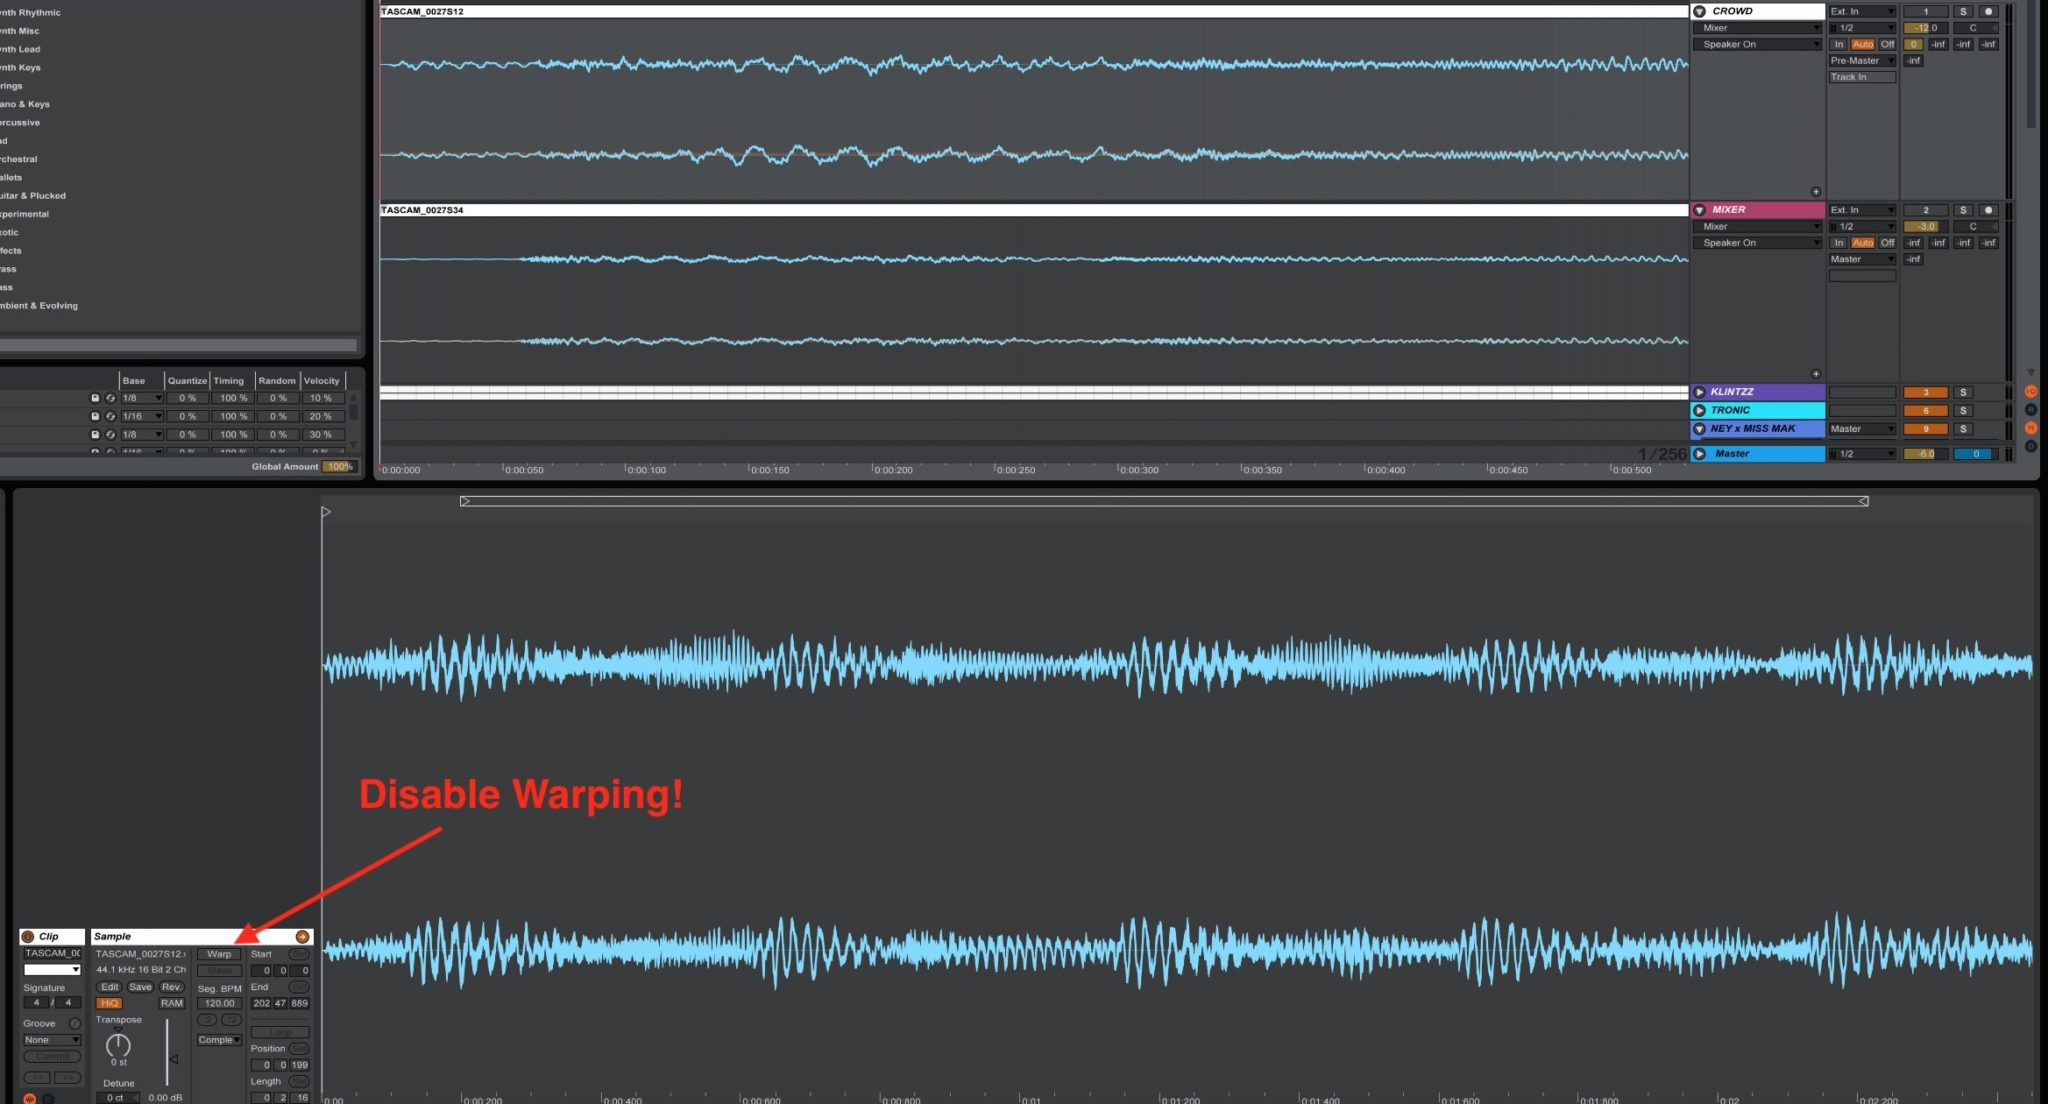Viewport: 2048px width, 1104px height.
Task: Select the NEY x MISS MAK track icon
Action: tap(1699, 428)
